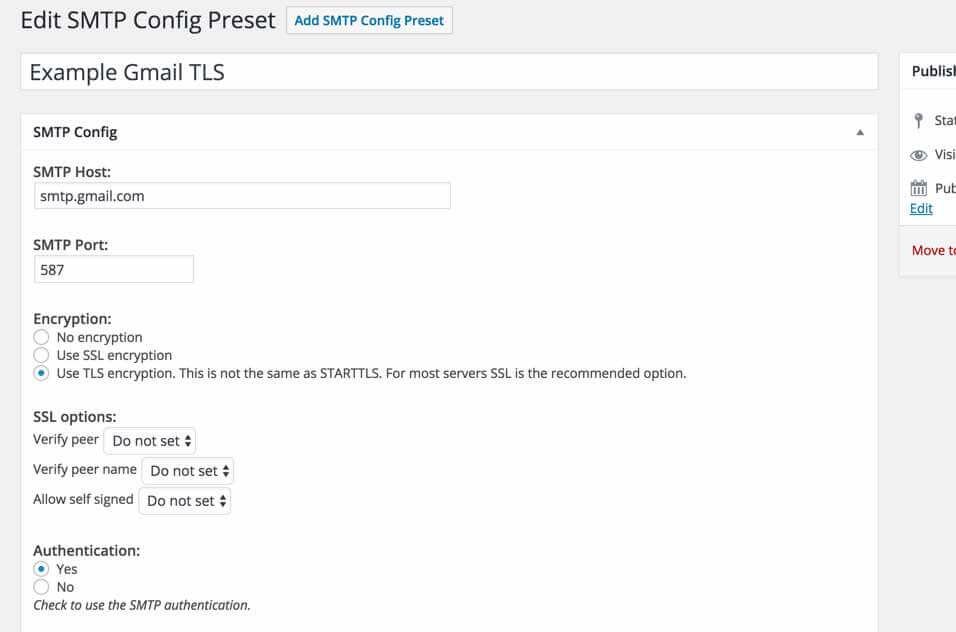Choose Use SSL encryption option

point(41,356)
